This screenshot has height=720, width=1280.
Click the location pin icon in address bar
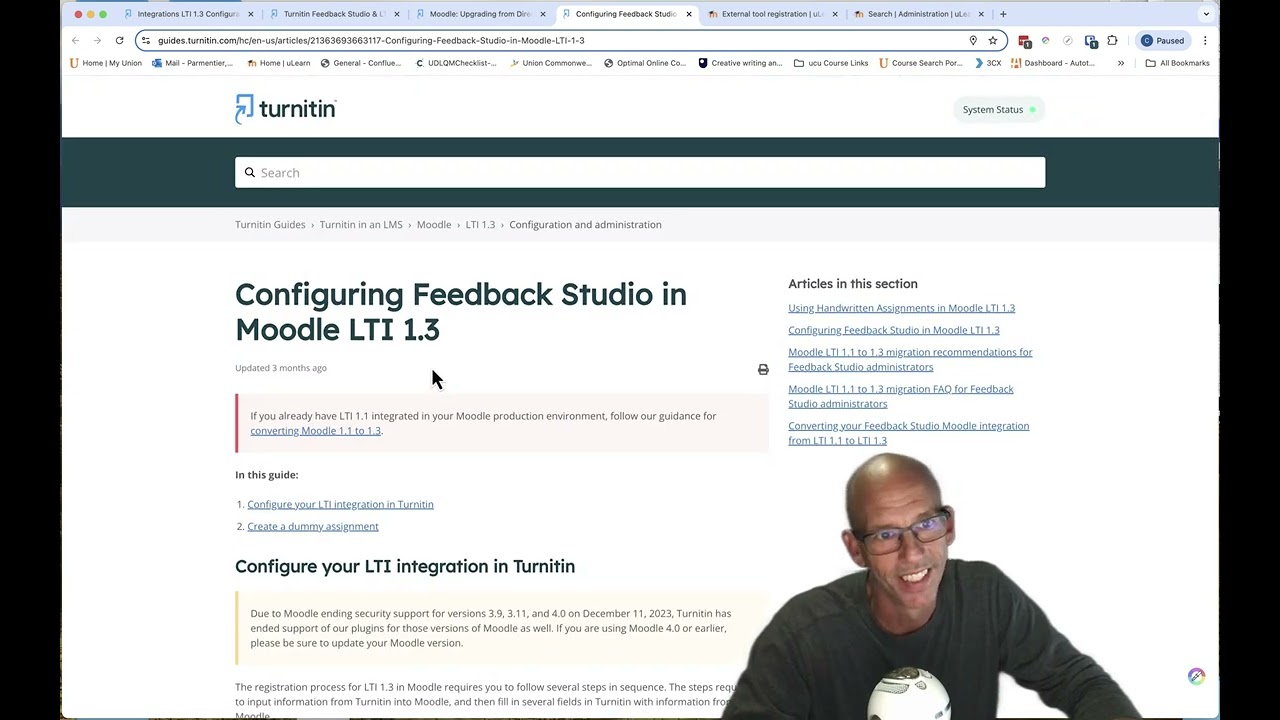click(973, 41)
